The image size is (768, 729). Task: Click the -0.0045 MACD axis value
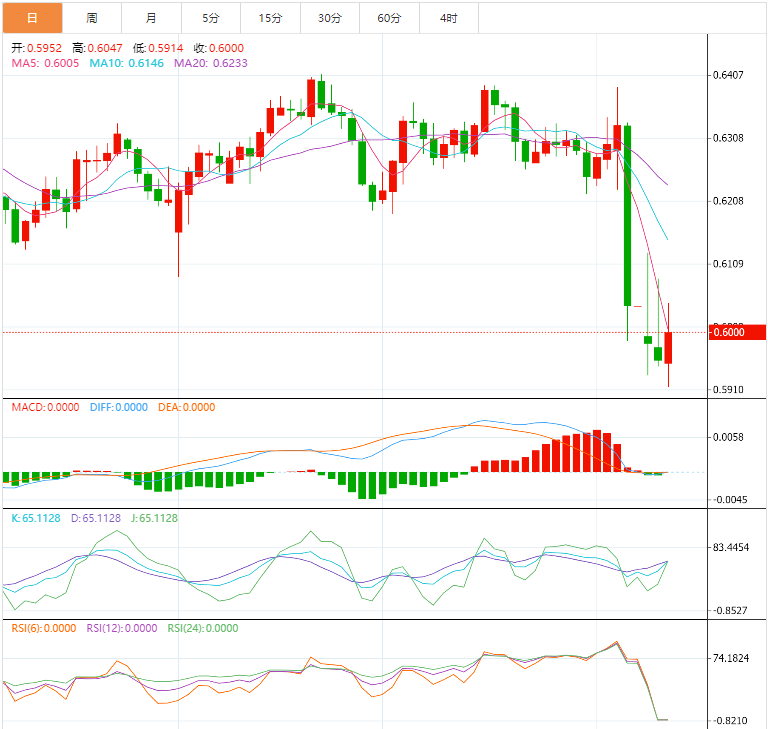coord(730,500)
